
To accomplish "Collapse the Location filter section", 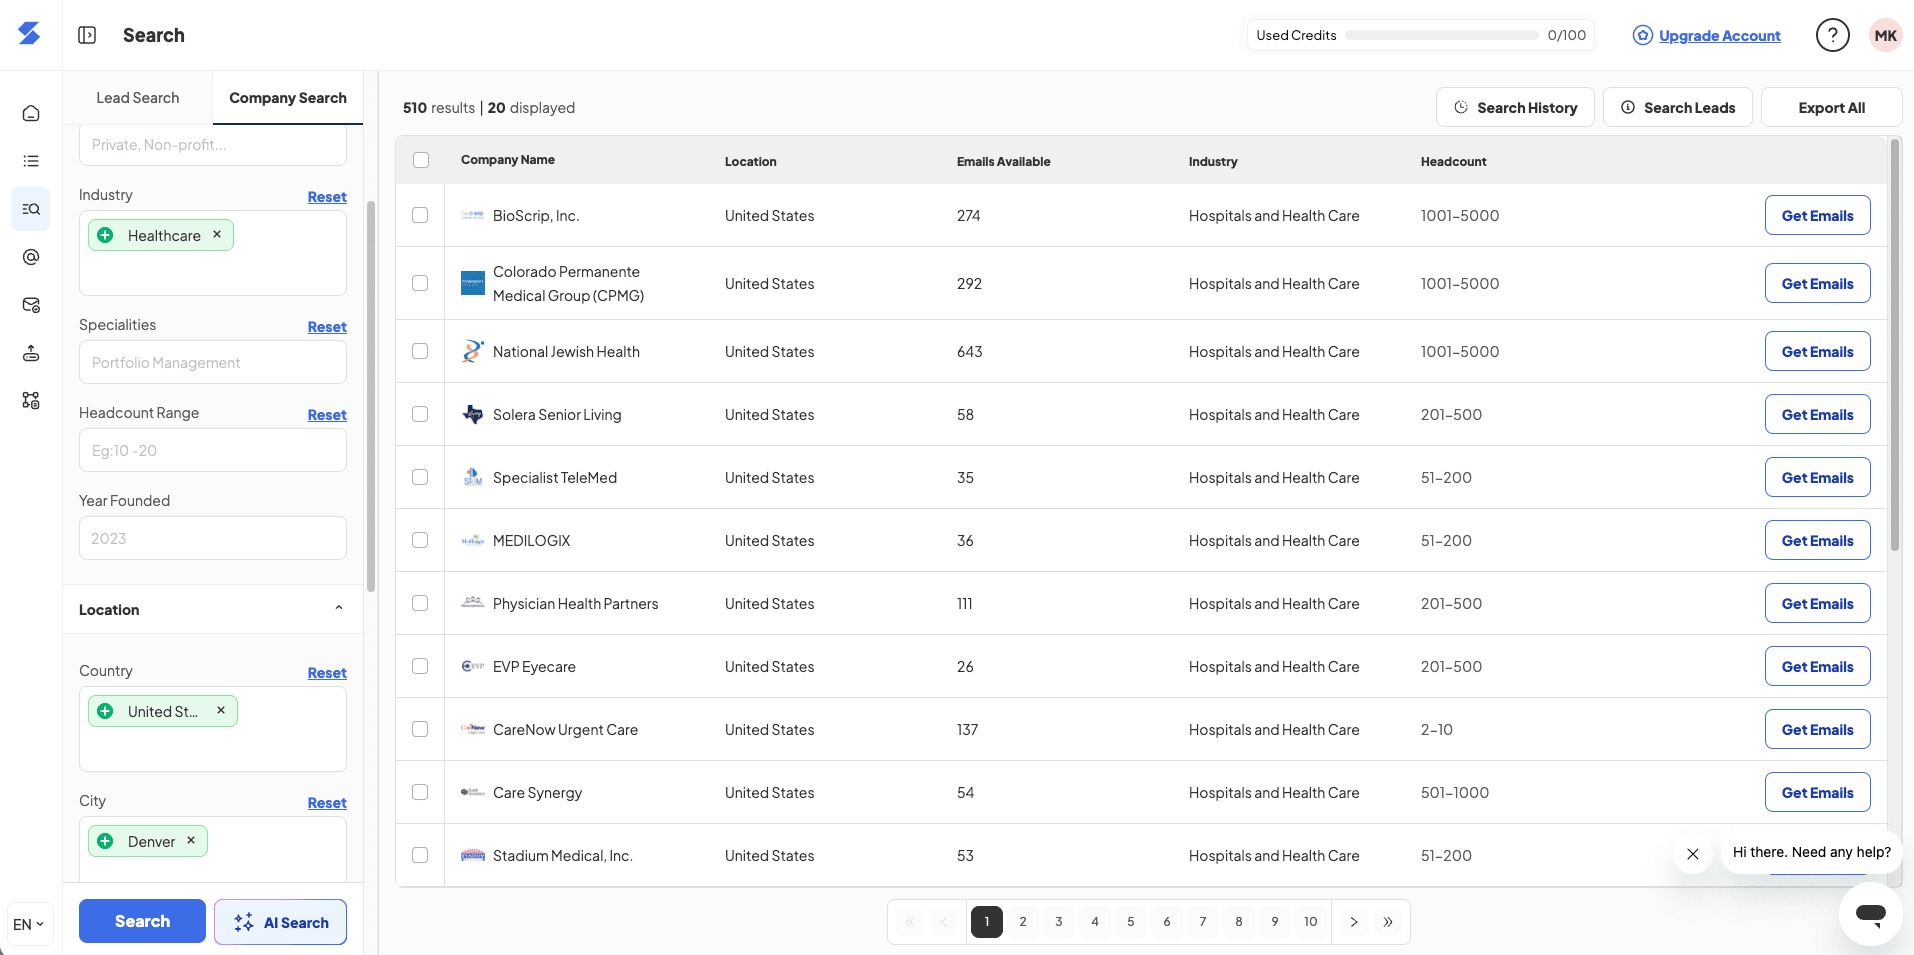I will pyautogui.click(x=339, y=609).
